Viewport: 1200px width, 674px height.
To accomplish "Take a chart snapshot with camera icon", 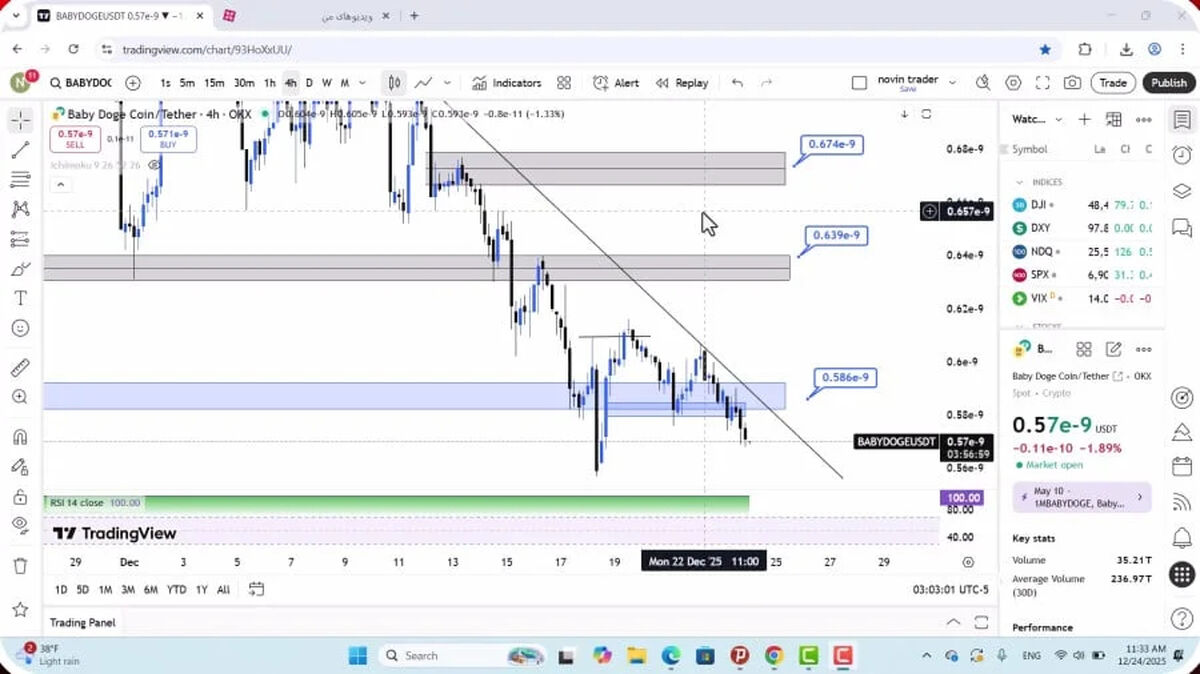I will tap(1072, 83).
